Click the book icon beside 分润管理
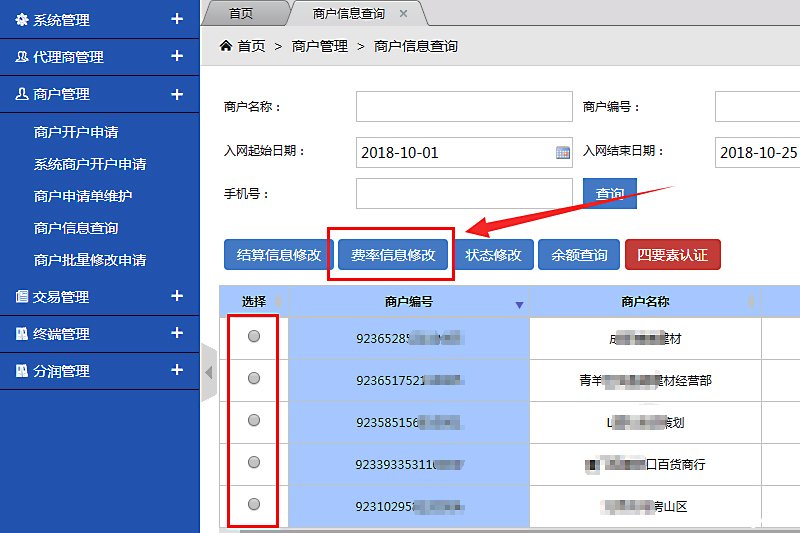800x533 pixels. 21,371
